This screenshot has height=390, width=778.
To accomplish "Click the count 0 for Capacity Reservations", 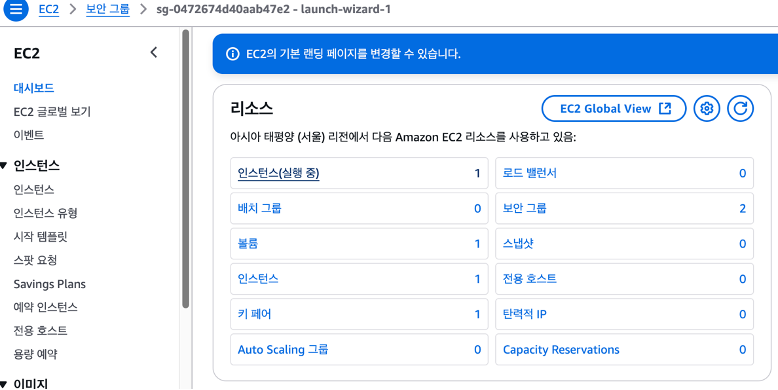I will point(742,350).
